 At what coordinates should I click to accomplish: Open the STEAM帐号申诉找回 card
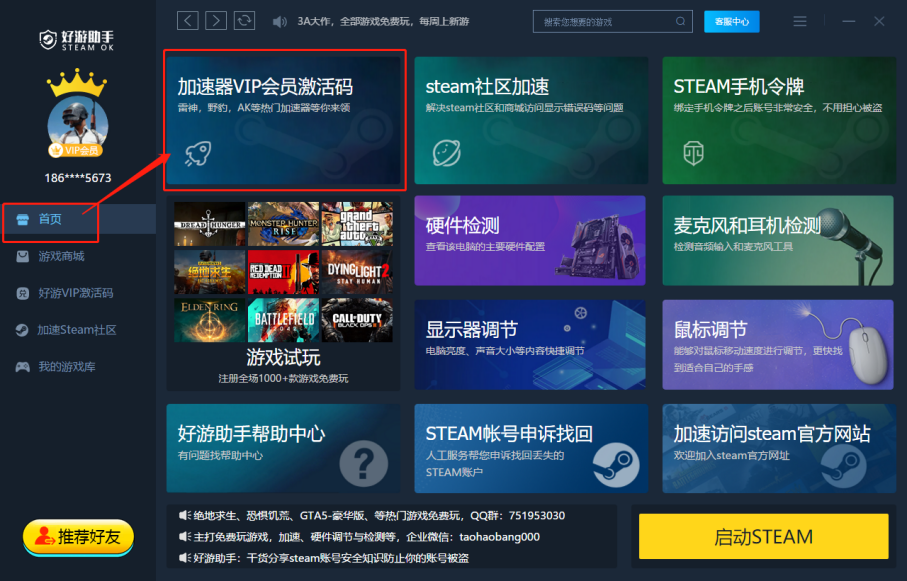coord(531,448)
